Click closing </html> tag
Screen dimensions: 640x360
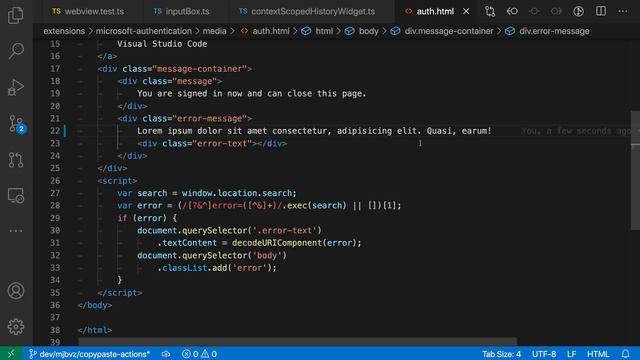(95, 330)
